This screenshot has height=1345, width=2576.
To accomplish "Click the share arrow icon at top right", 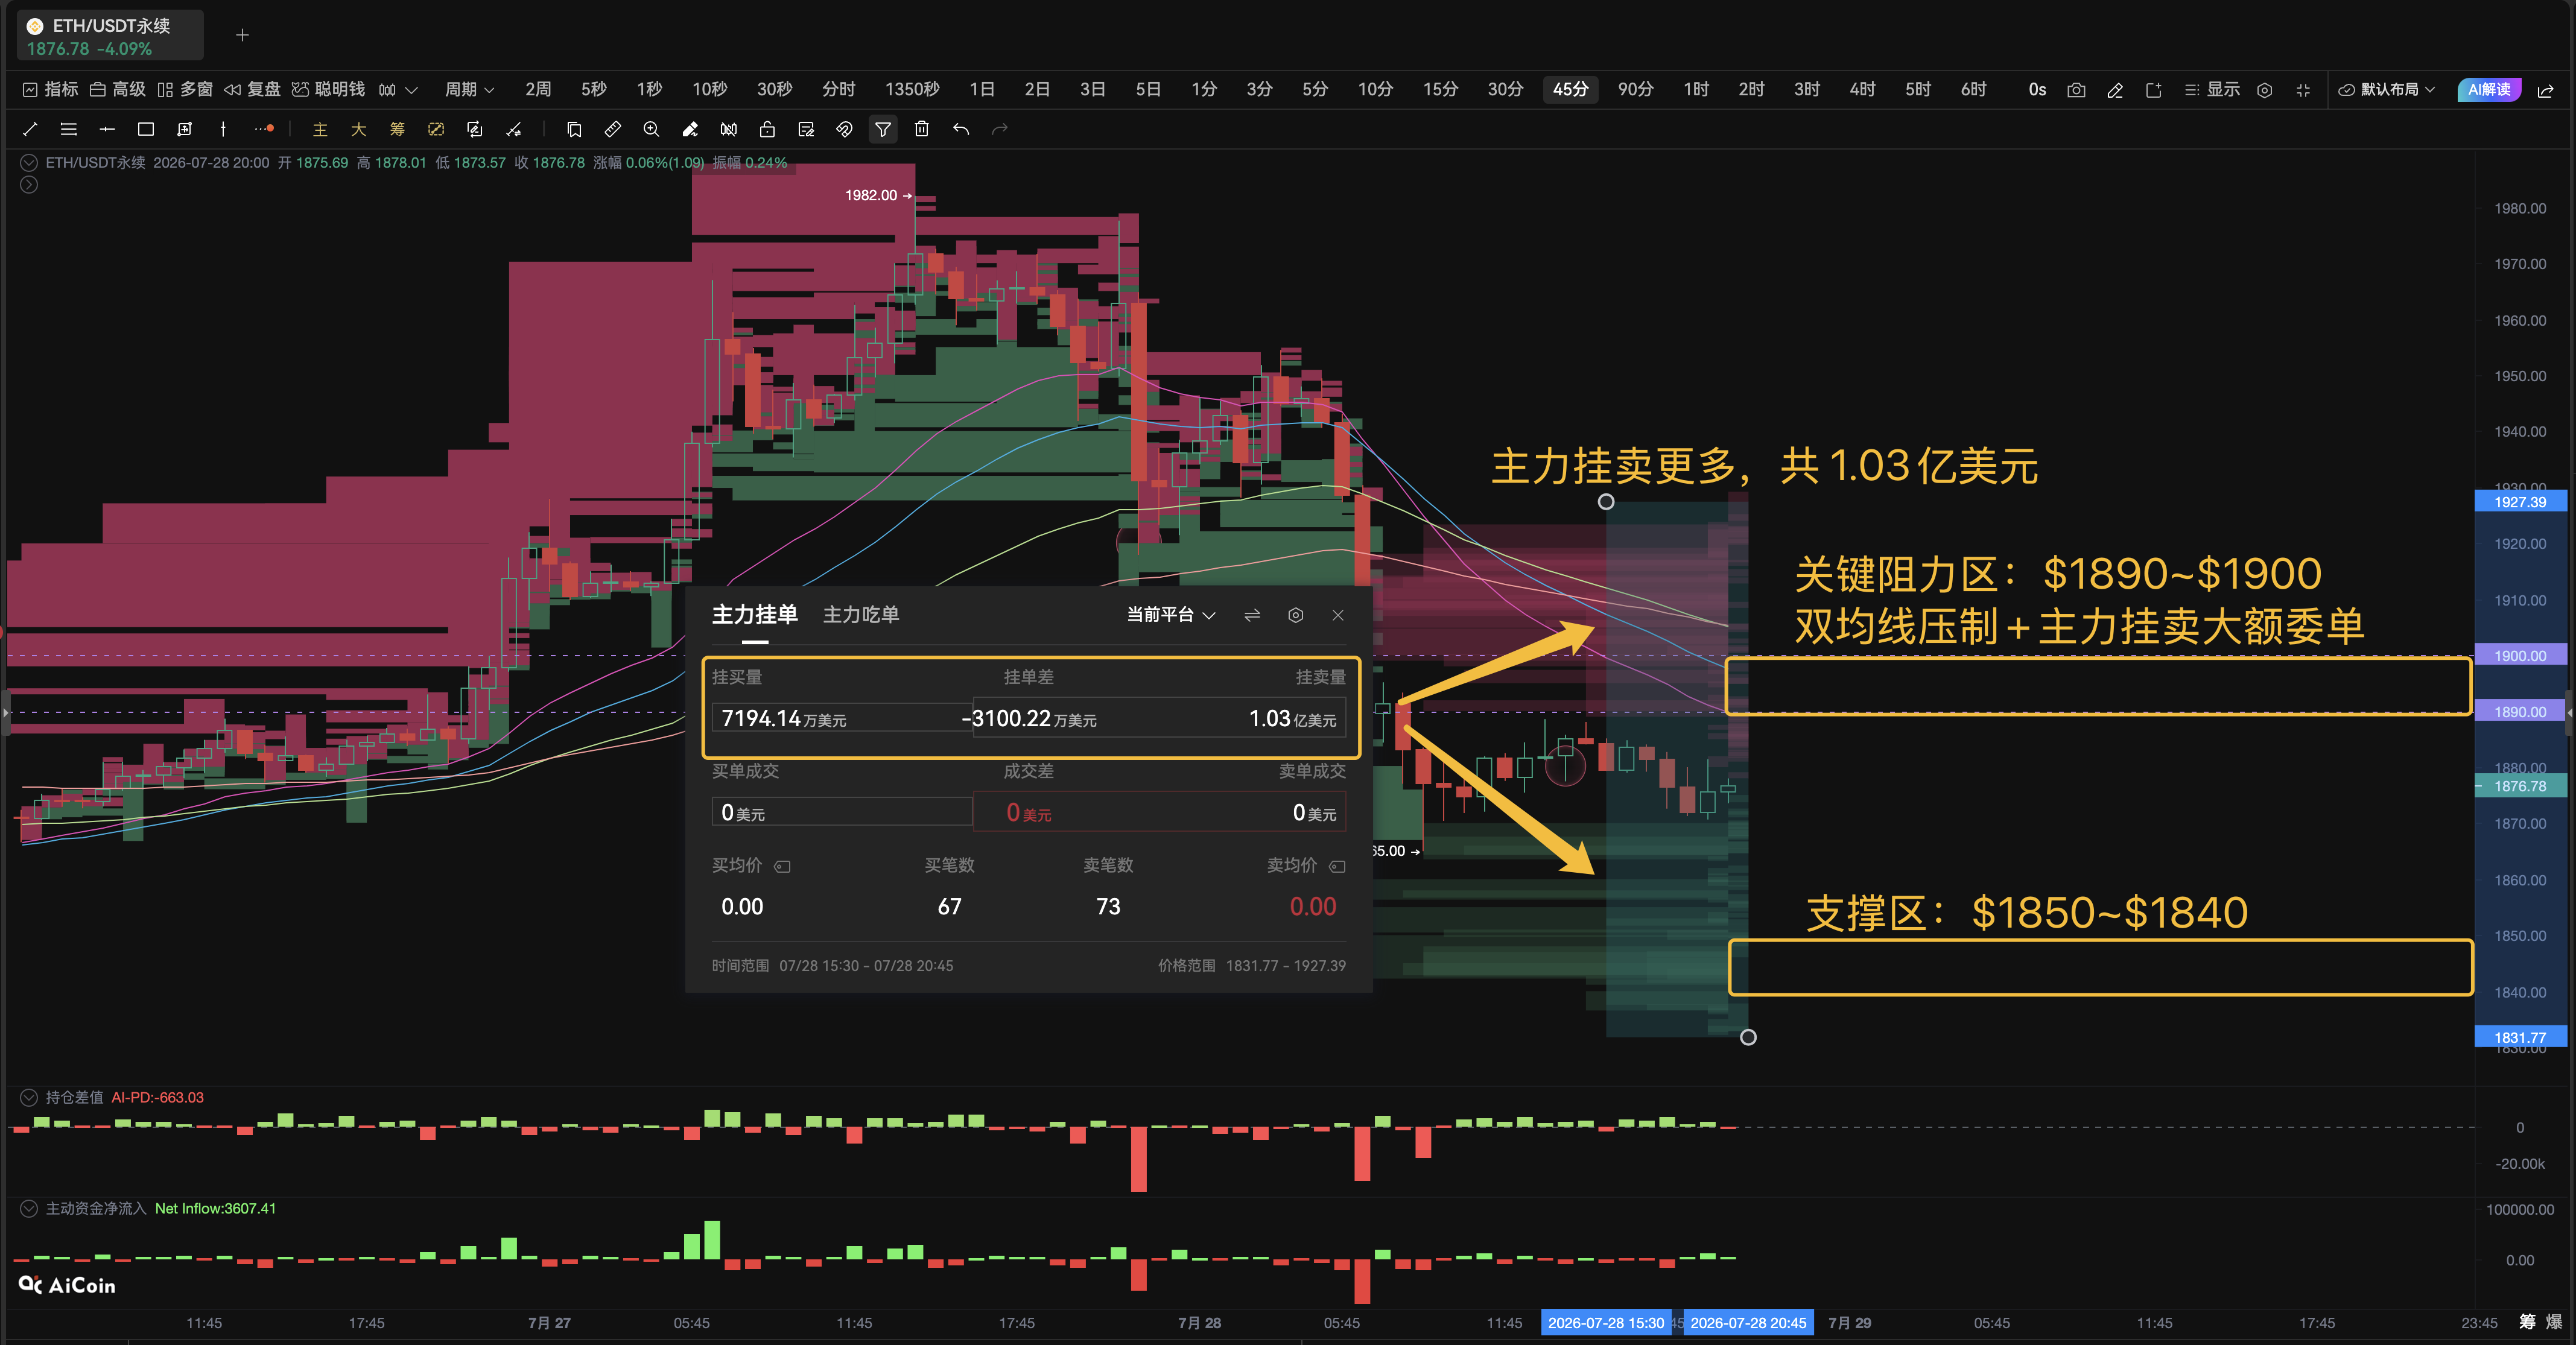I will pos(2546,90).
